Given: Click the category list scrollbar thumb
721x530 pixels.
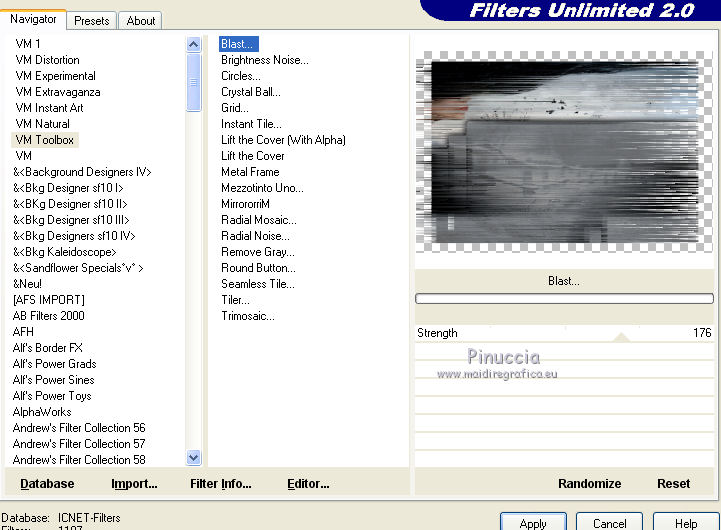Looking at the screenshot, I should point(194,82).
